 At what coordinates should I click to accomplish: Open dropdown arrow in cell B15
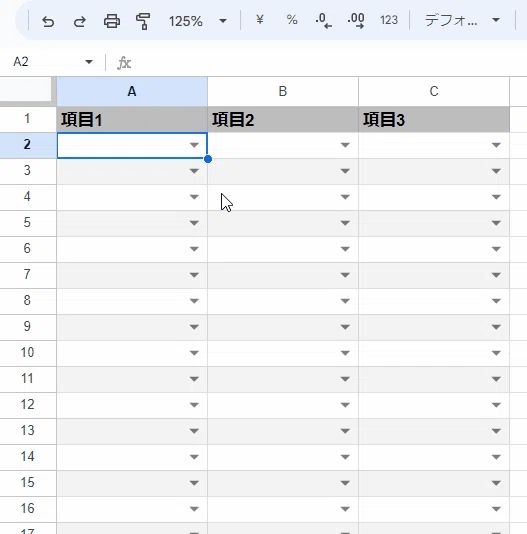[x=345, y=483]
